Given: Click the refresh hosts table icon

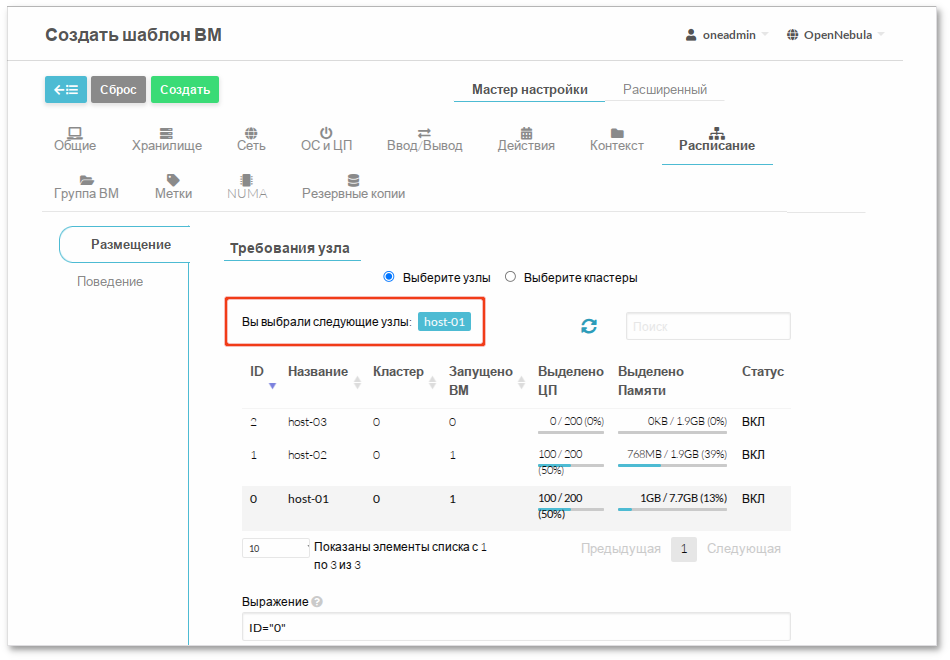Looking at the screenshot, I should click(589, 326).
